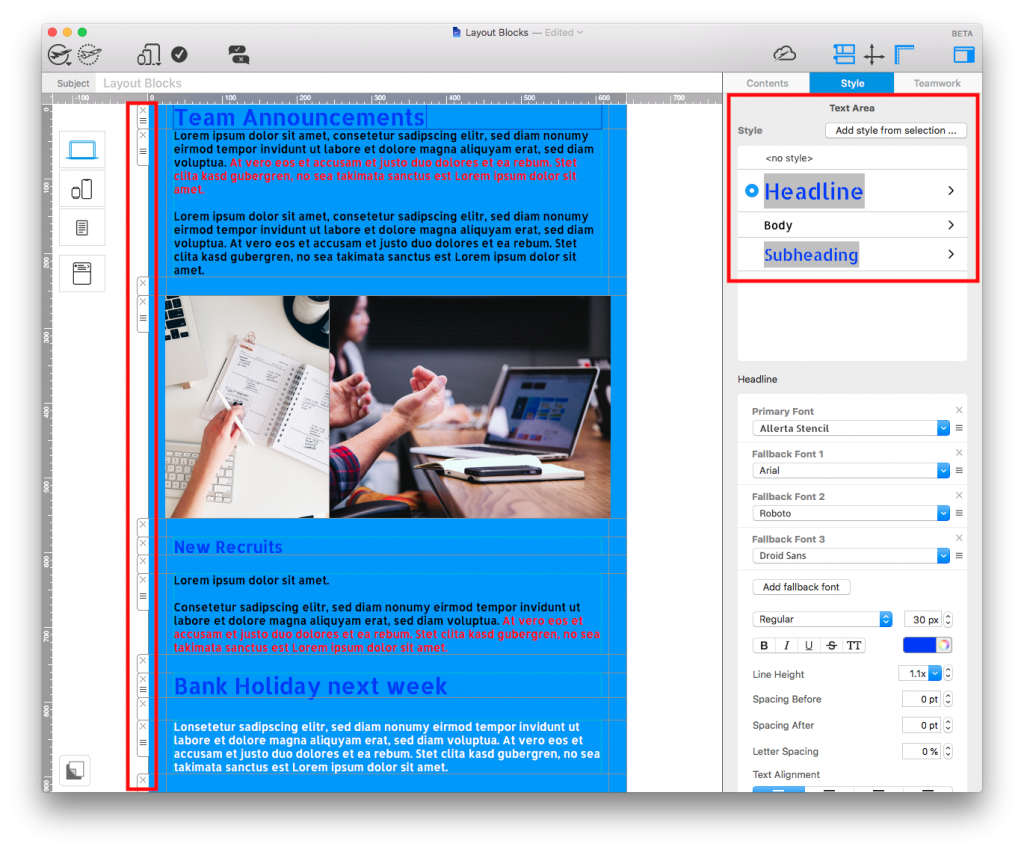Toggle all caps TT formatting
Viewport: 1024px width, 852px height.
coord(854,646)
